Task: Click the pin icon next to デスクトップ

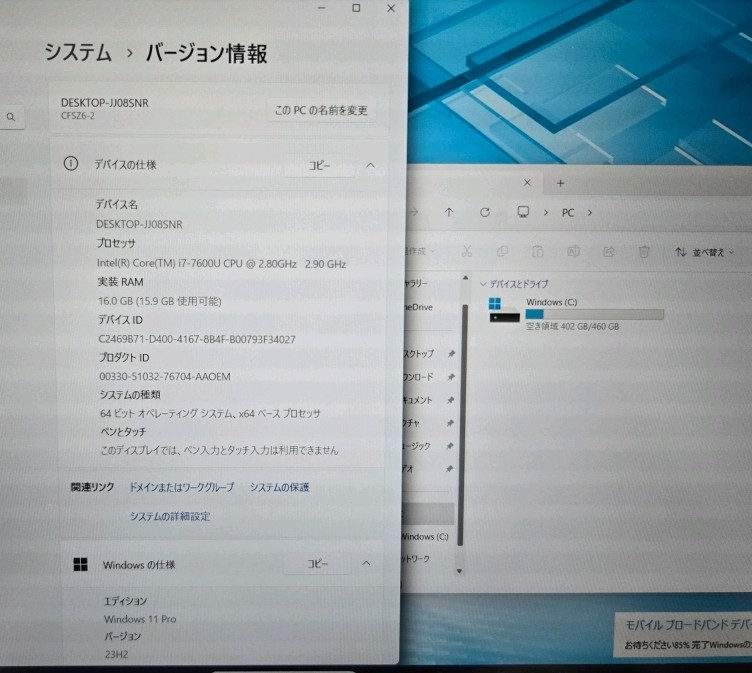Action: (x=451, y=354)
